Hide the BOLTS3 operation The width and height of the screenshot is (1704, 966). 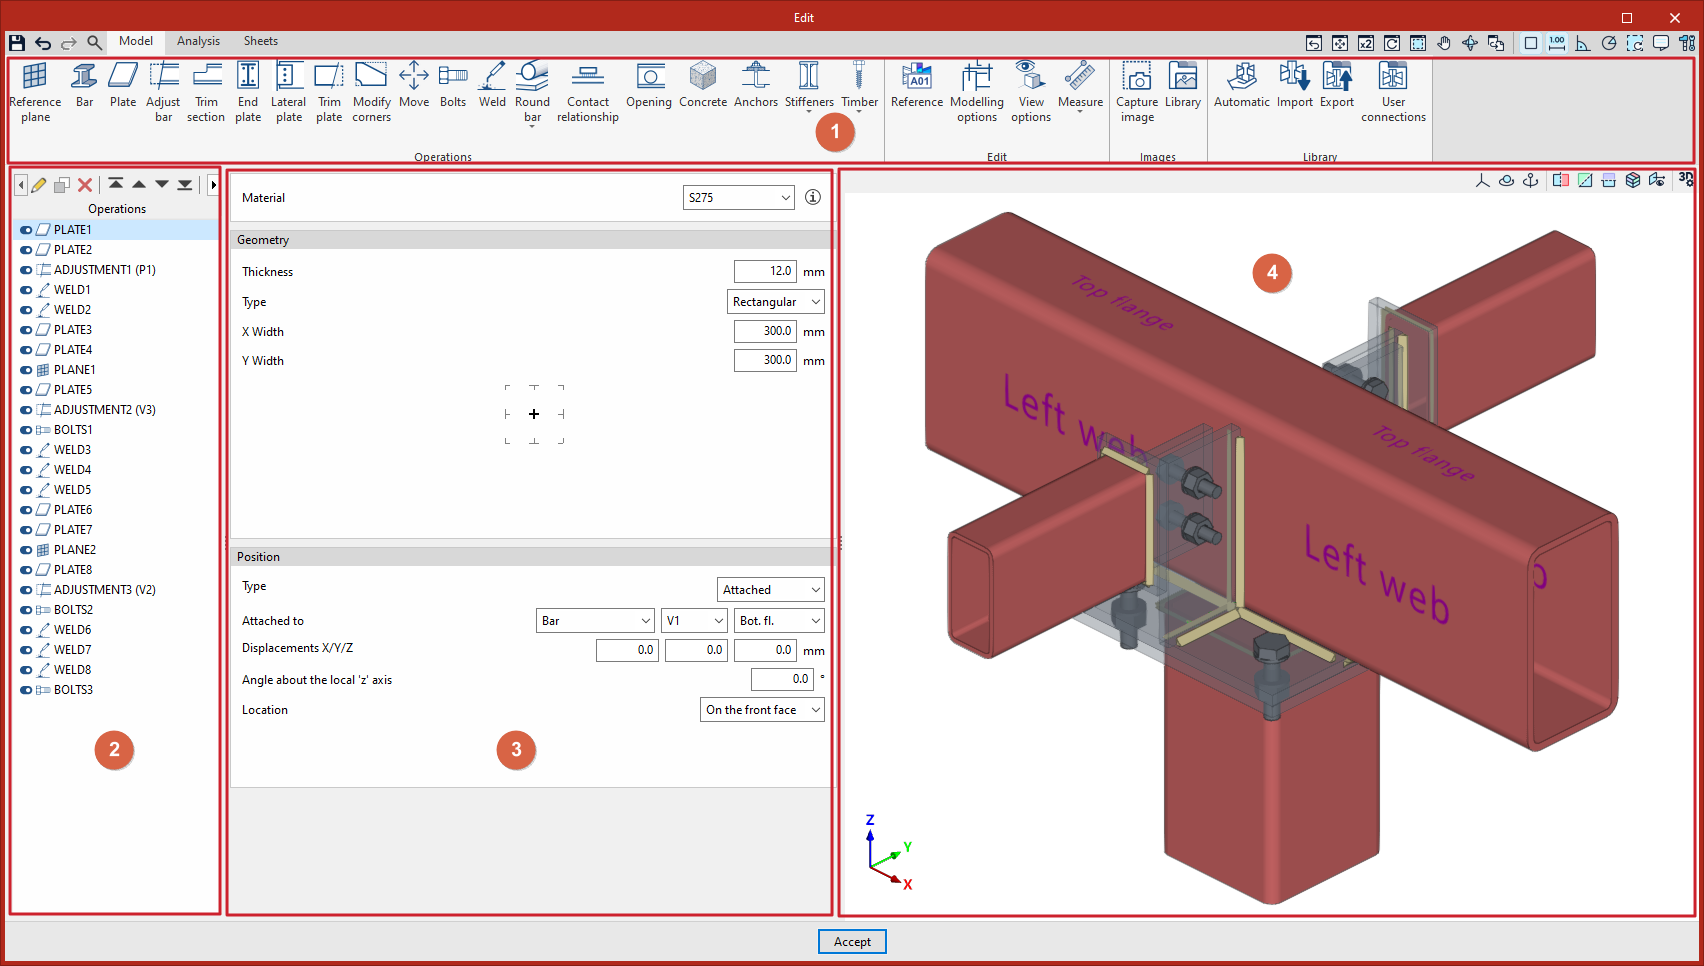pyautogui.click(x=26, y=690)
